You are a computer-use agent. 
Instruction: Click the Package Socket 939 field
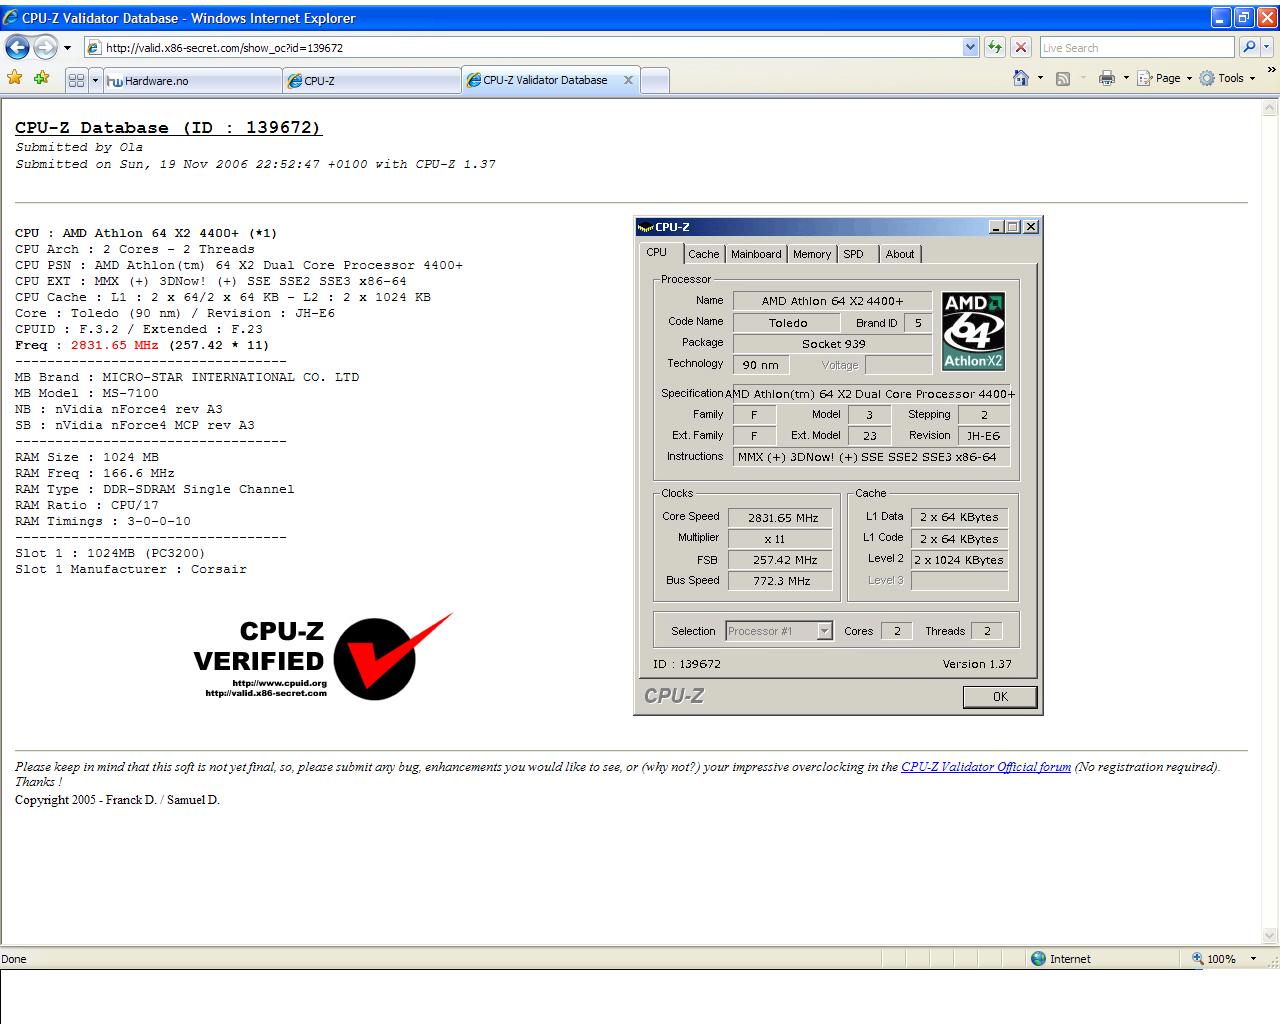pos(833,344)
